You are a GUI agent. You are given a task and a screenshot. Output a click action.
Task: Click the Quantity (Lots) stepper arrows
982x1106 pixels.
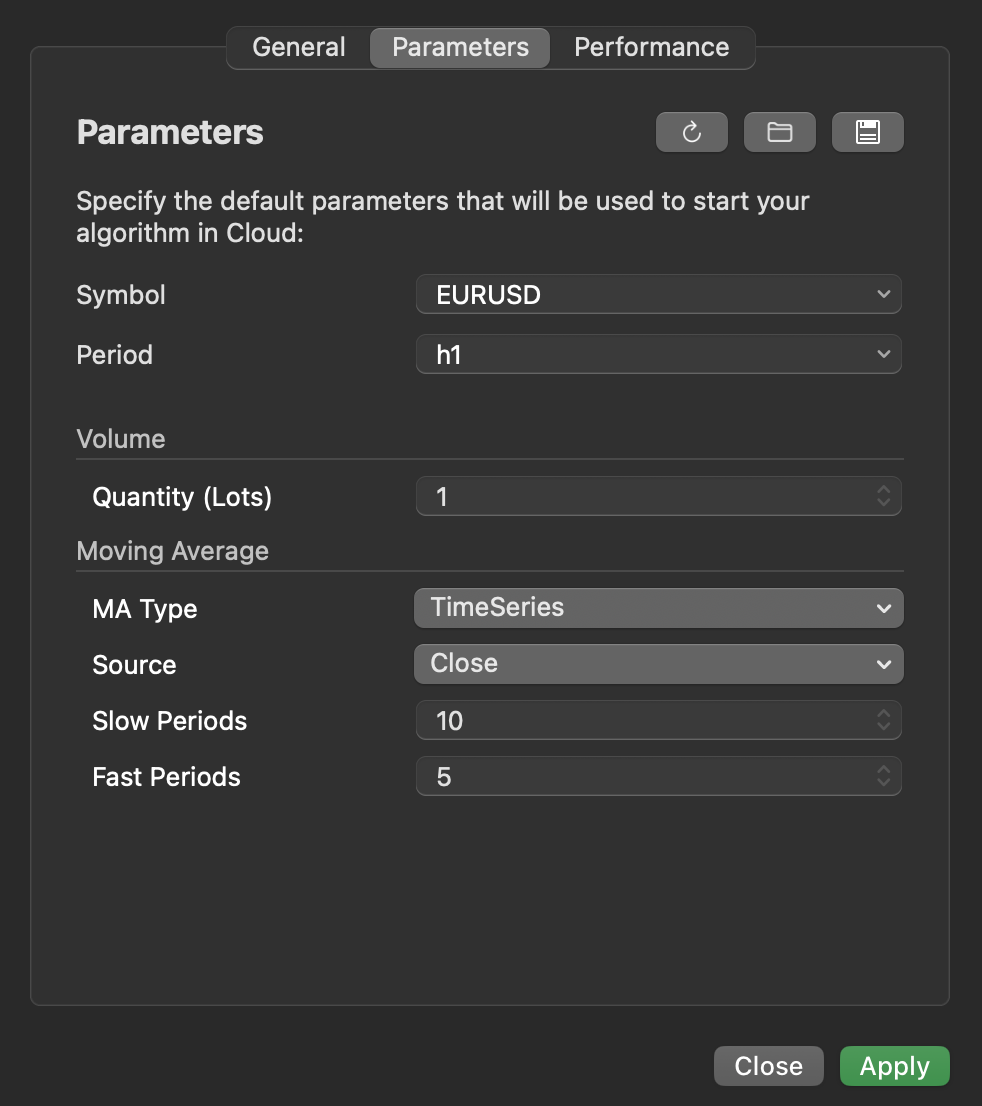883,496
